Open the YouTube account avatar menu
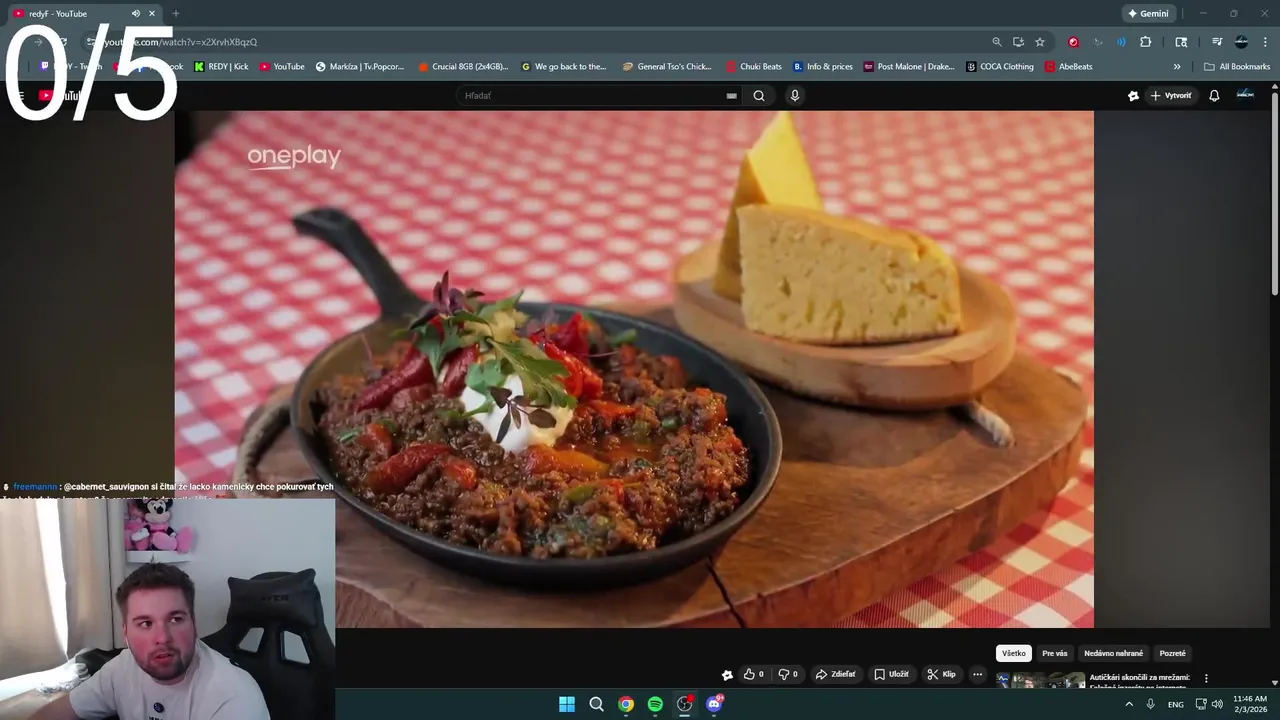1280x720 pixels. tap(1245, 95)
